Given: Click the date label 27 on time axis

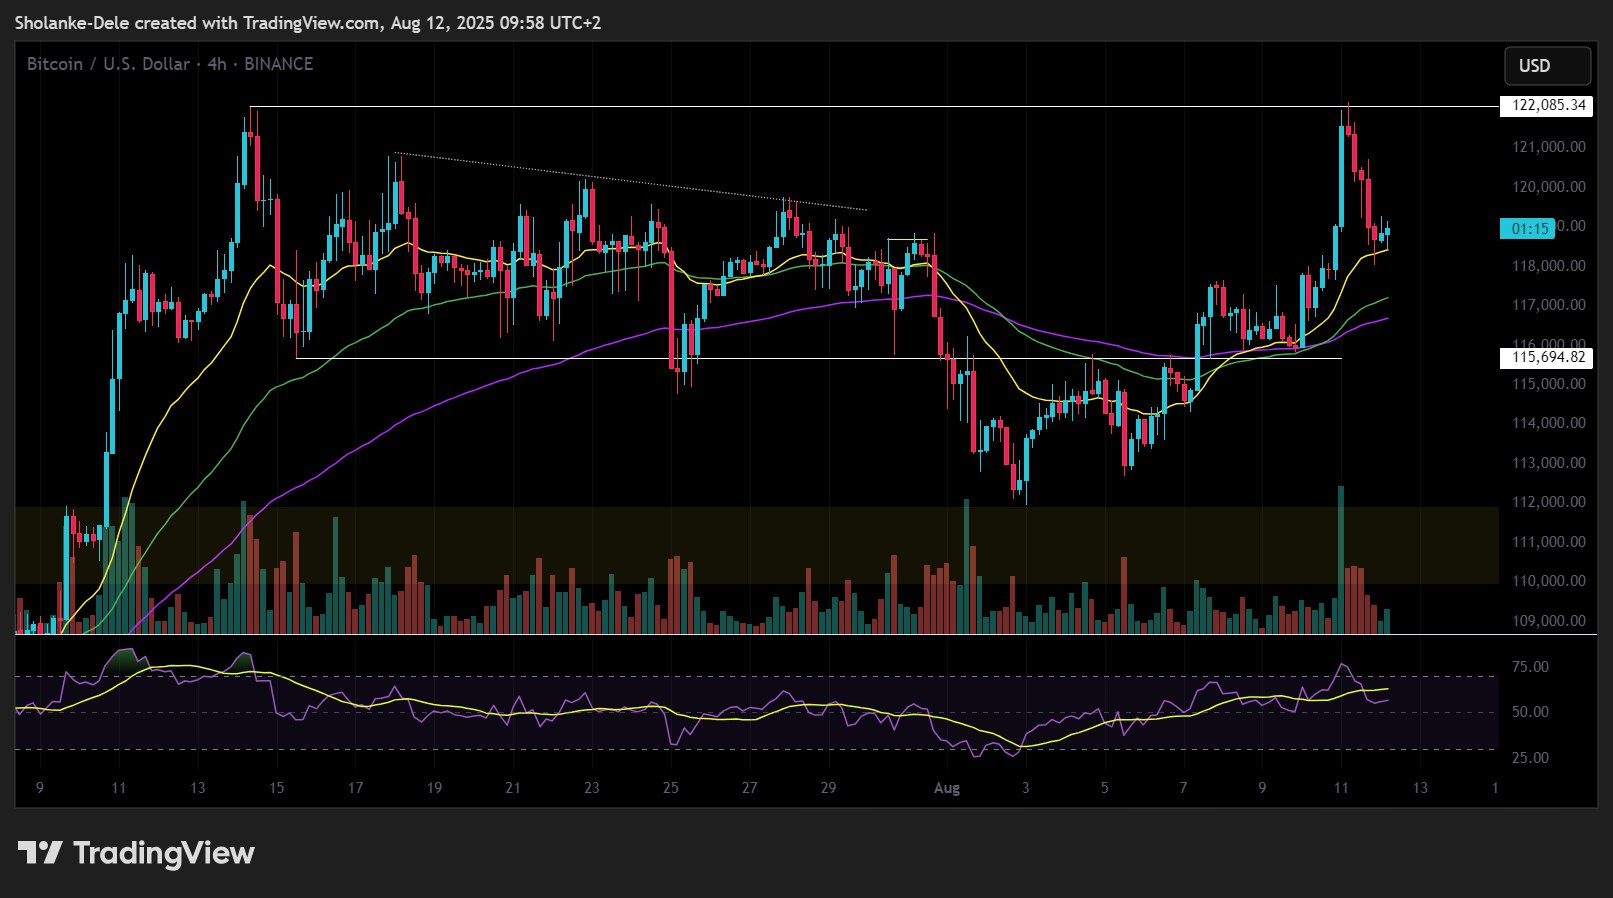Looking at the screenshot, I should [x=750, y=788].
